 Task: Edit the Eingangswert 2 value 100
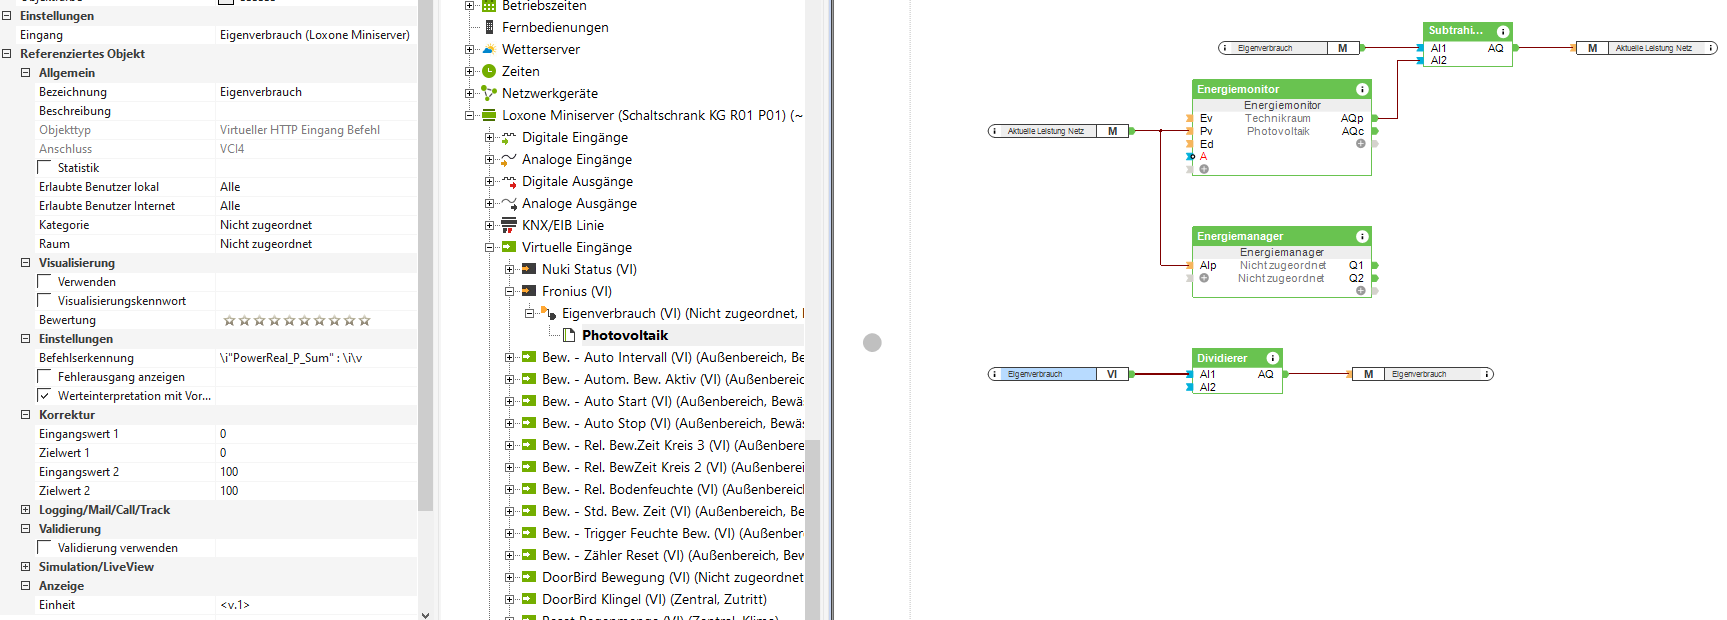[x=317, y=472]
